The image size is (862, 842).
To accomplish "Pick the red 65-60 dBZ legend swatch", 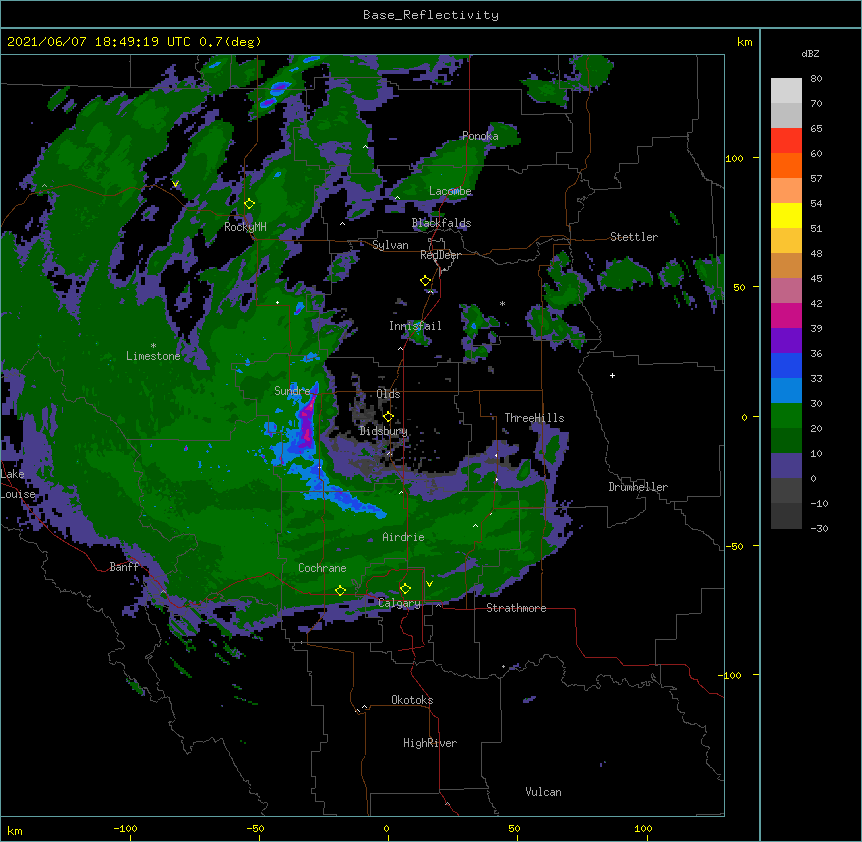I will (x=786, y=140).
